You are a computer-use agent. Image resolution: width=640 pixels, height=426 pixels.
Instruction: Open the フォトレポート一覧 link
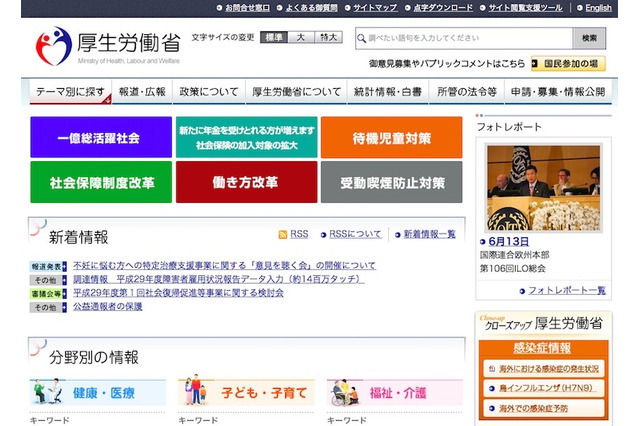click(x=567, y=291)
